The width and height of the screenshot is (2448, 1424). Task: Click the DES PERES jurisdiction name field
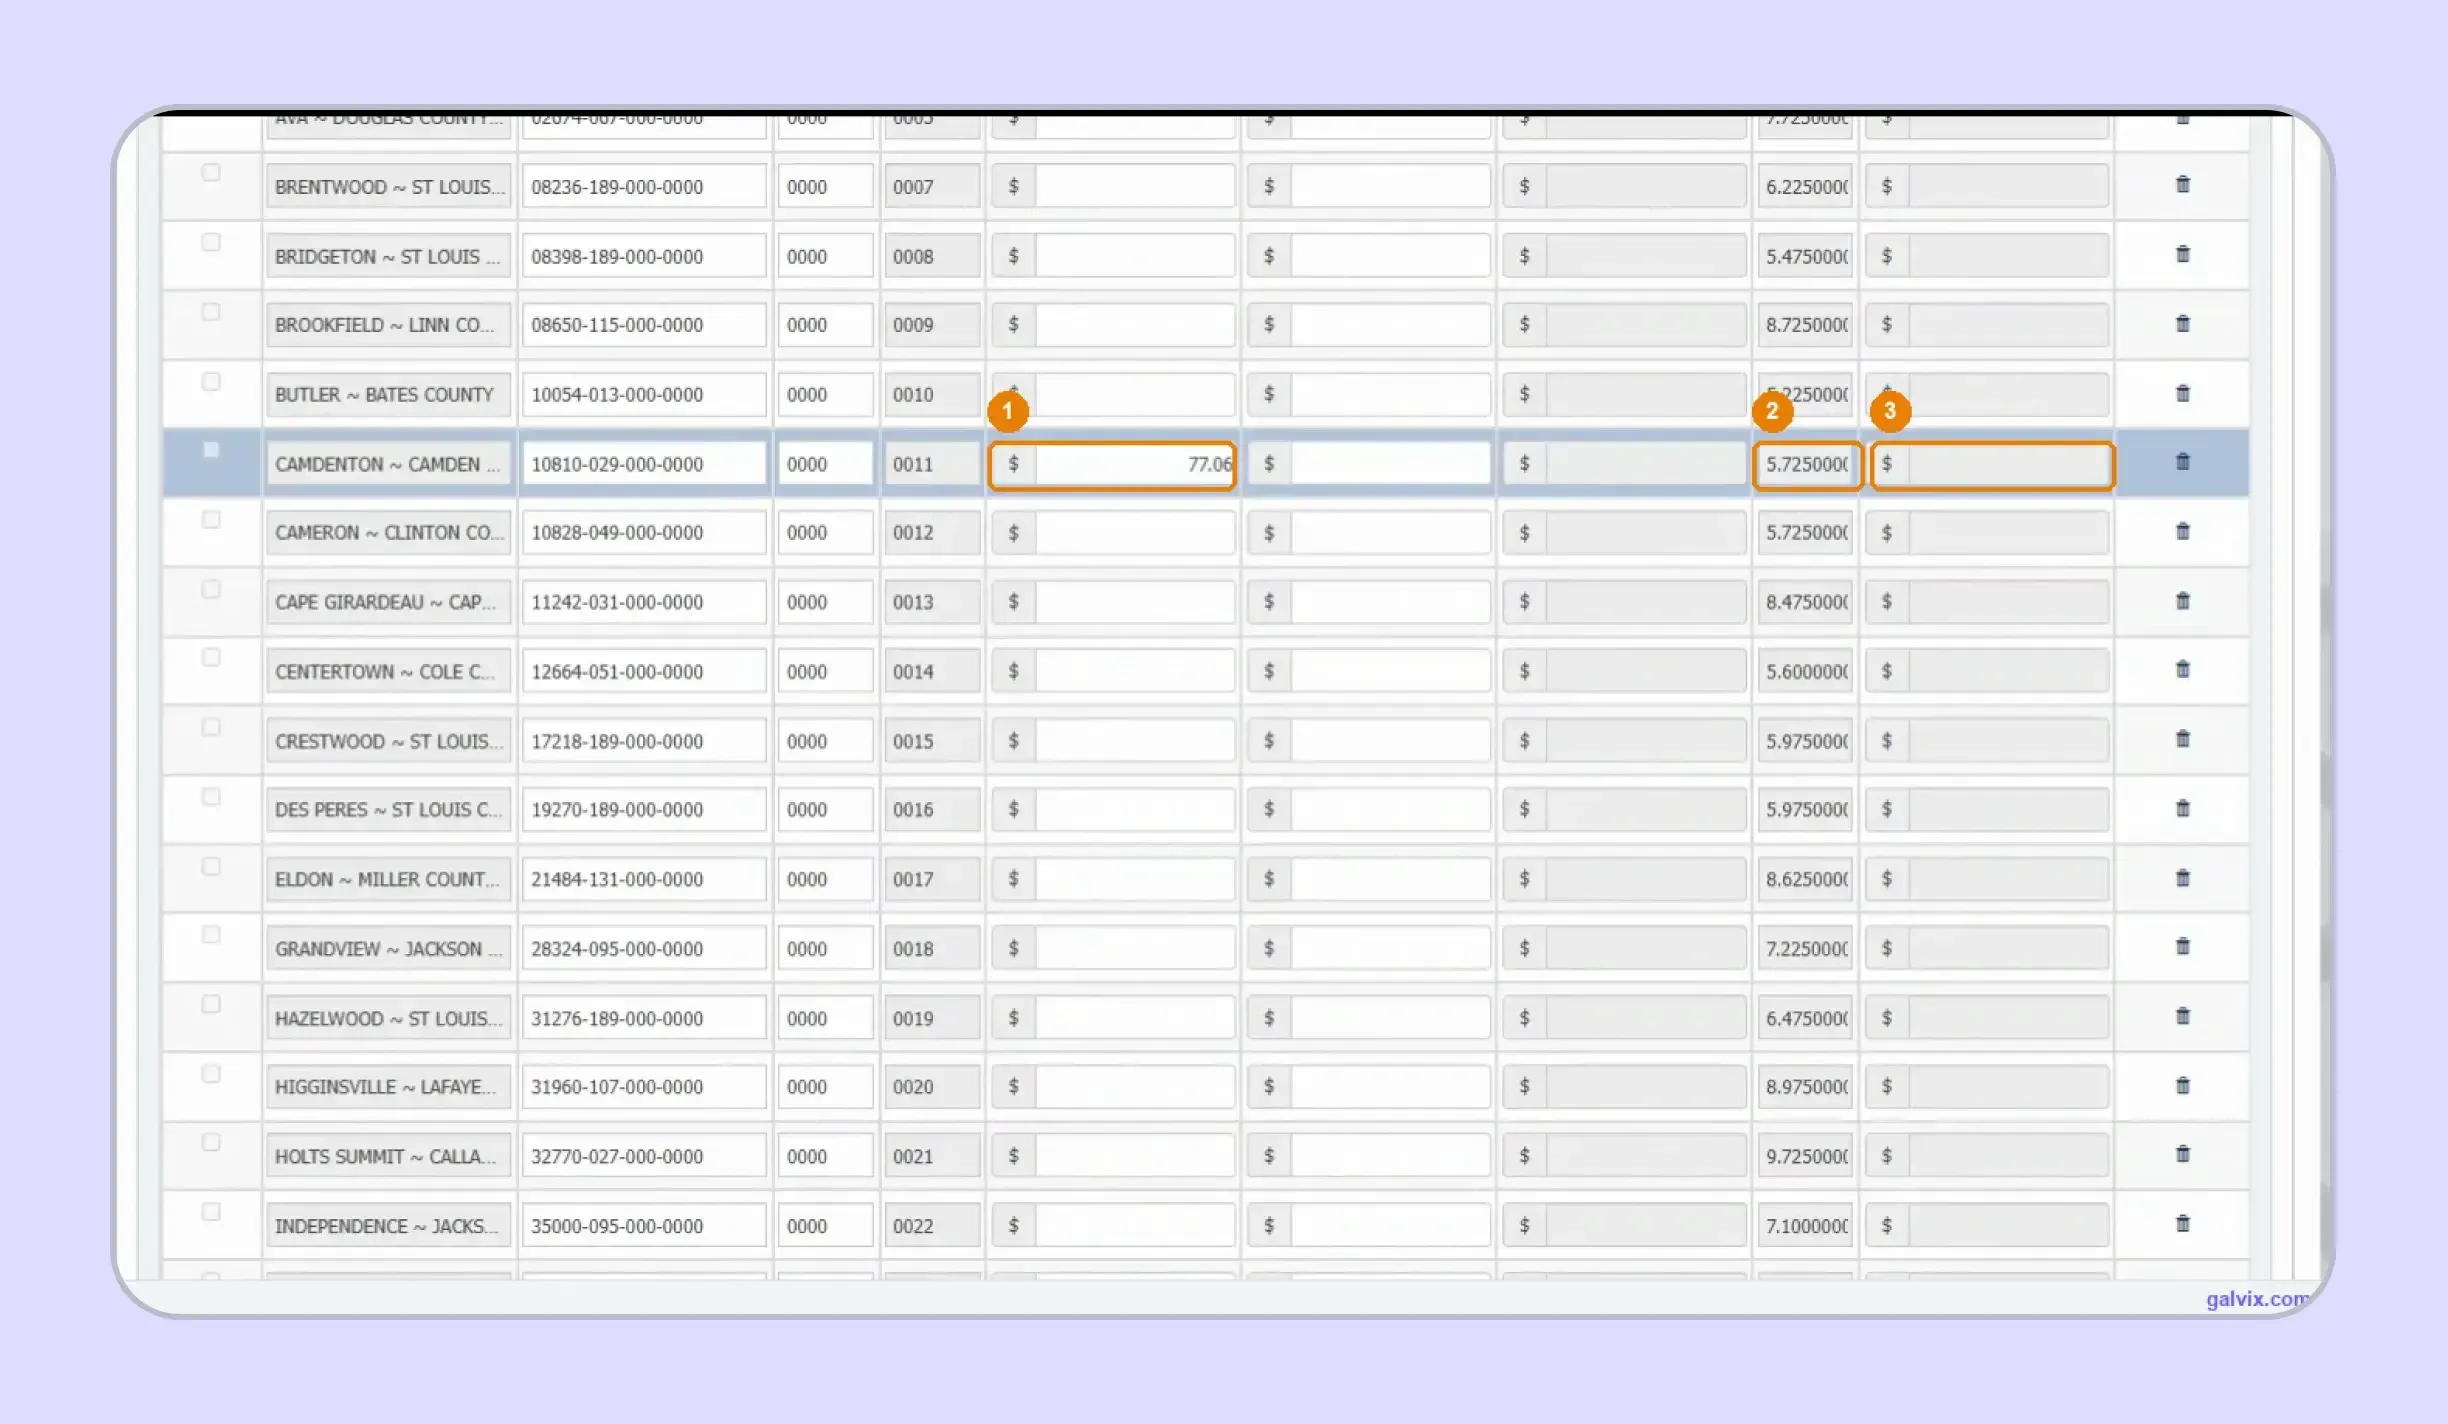pyautogui.click(x=388, y=810)
